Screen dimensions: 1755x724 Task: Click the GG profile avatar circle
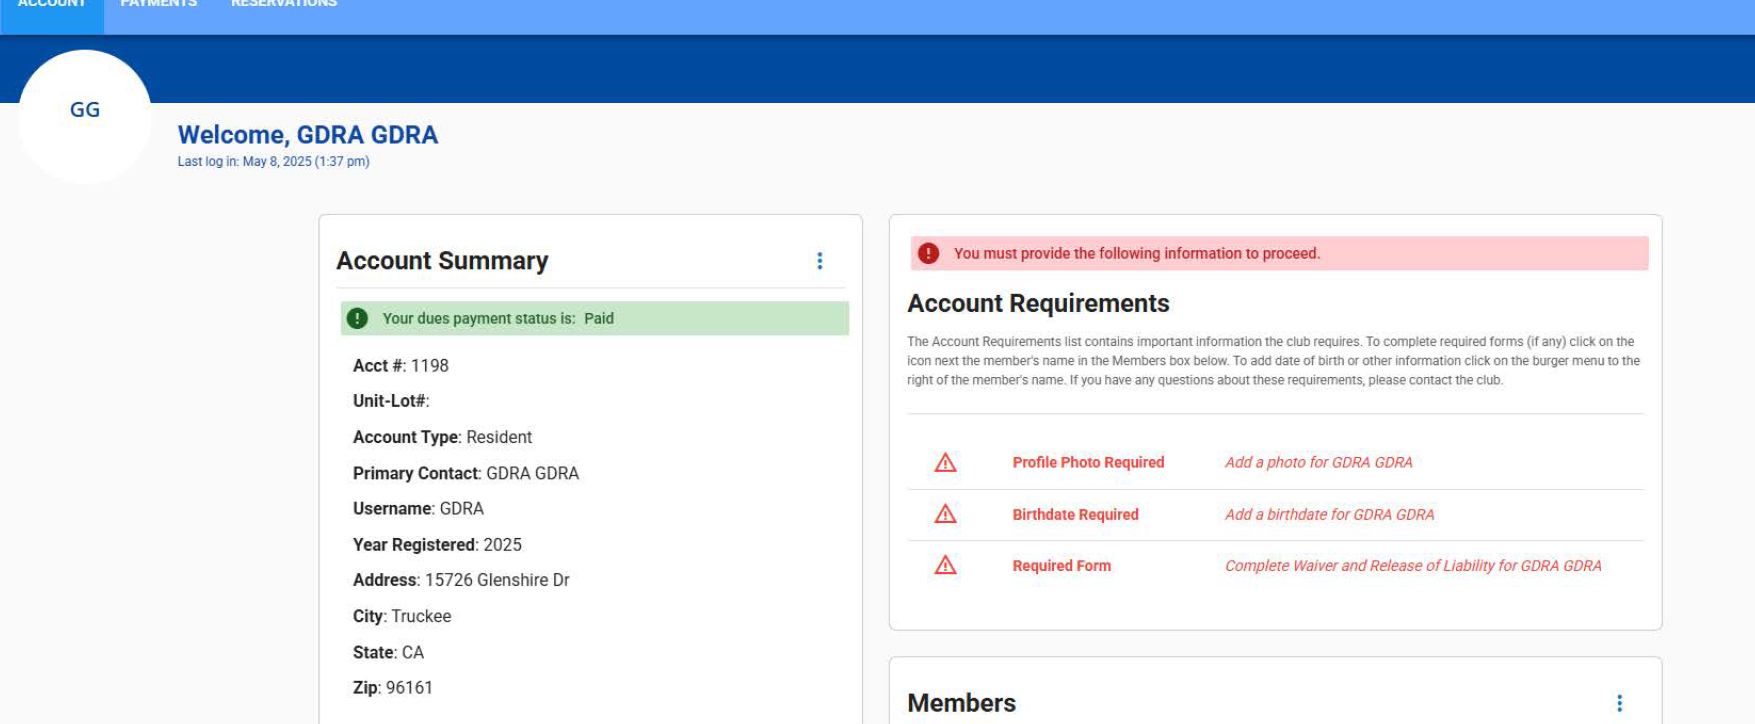point(85,115)
